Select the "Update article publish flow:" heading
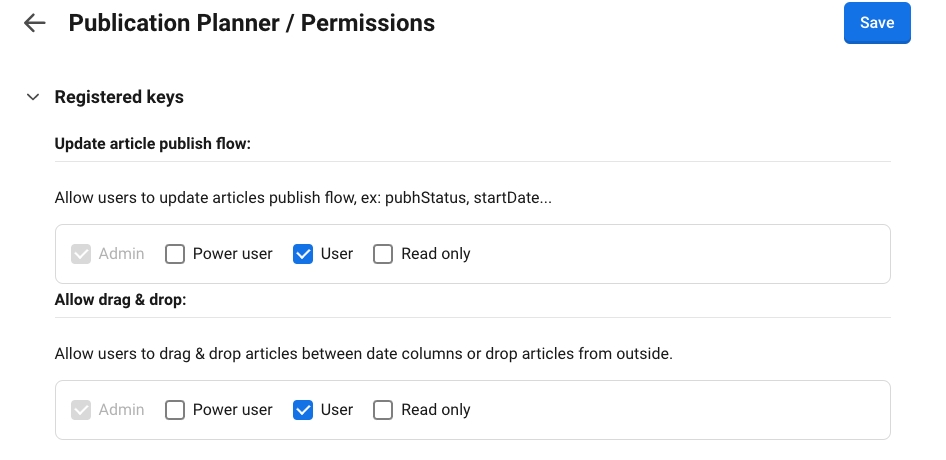This screenshot has width=946, height=460. click(x=152, y=144)
